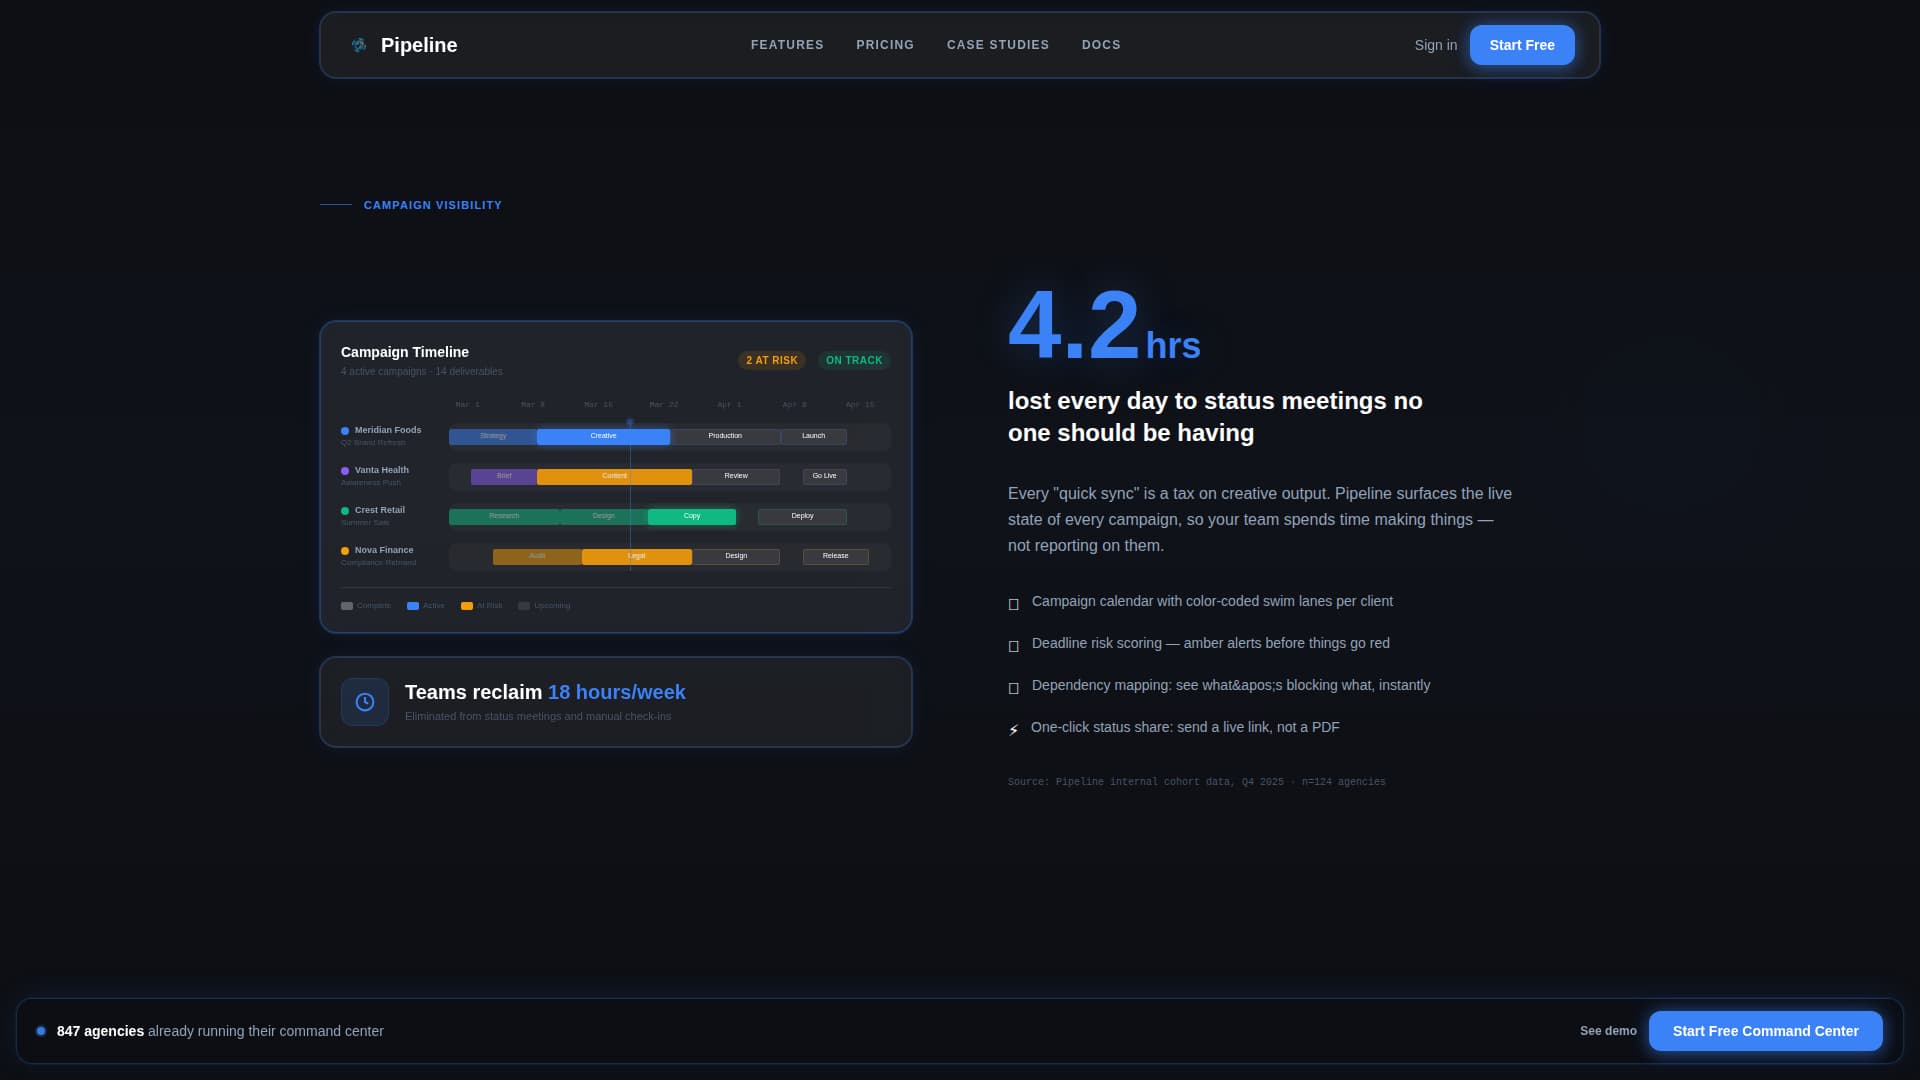Click the today marker on the timeline
Viewport: 1920px width, 1080px height.
point(630,423)
